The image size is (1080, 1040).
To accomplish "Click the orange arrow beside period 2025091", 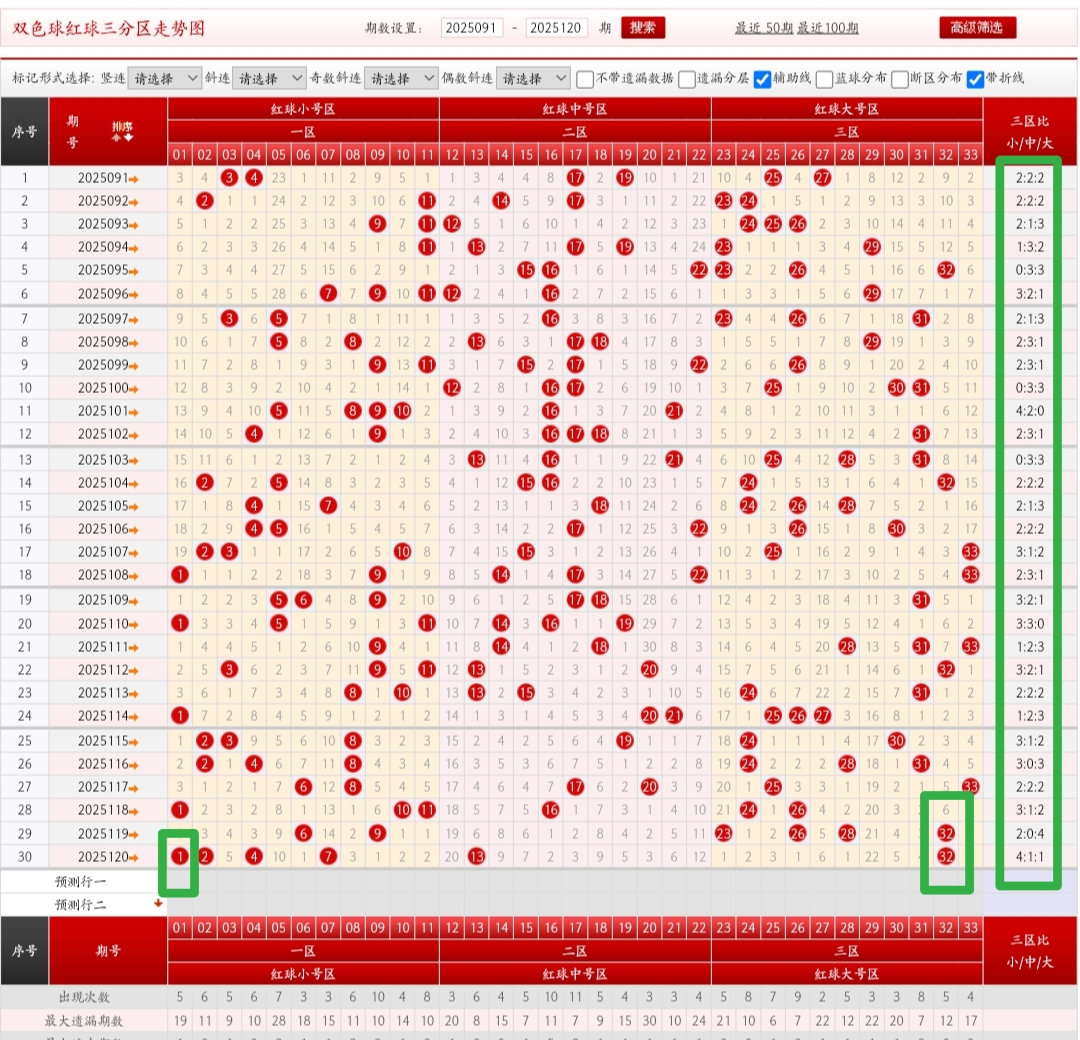I will coord(134,179).
